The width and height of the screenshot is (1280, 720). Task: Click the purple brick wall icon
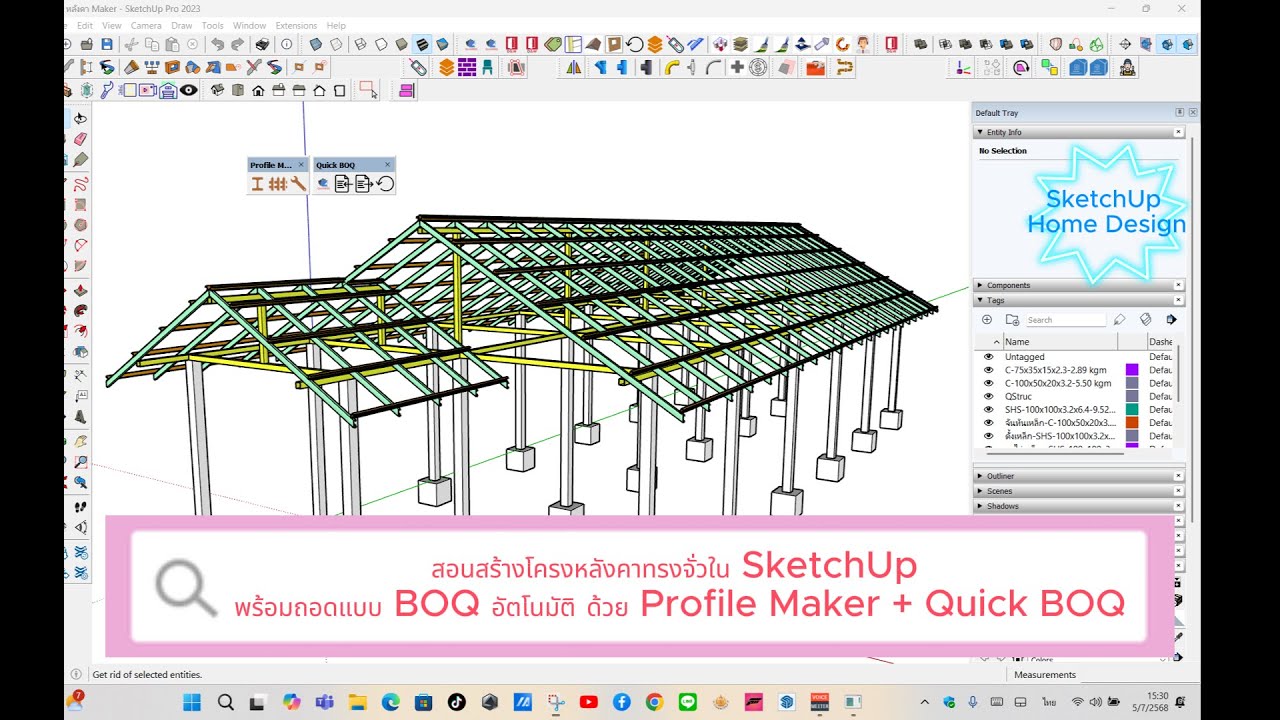click(467, 67)
